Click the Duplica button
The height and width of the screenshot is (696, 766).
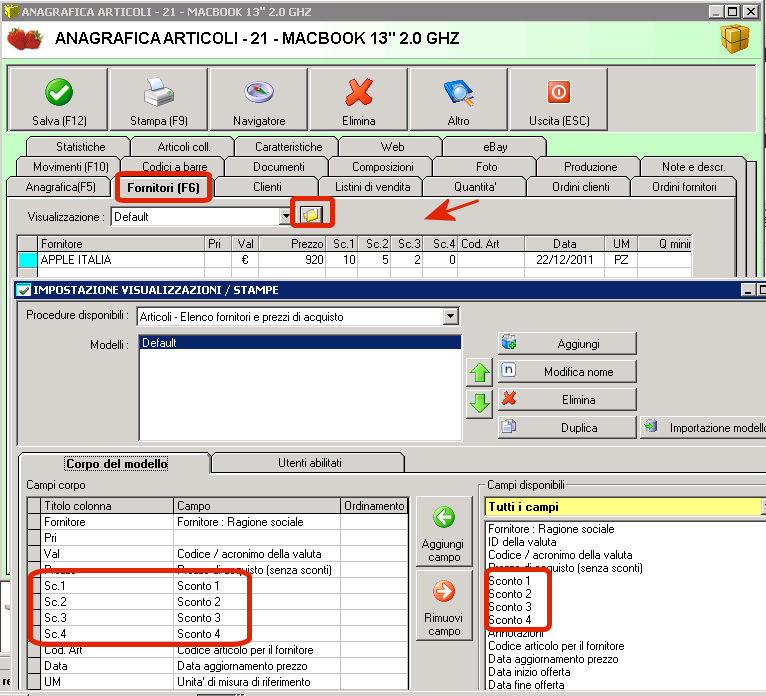[x=567, y=427]
